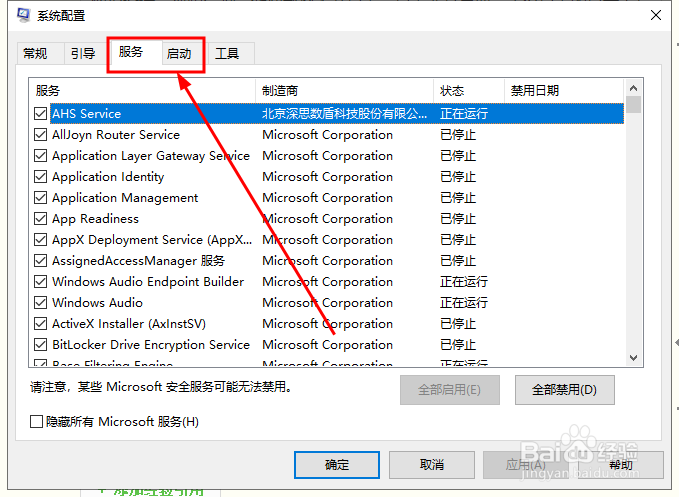The width and height of the screenshot is (679, 497).
Task: Select Application Layer Gateway Service text
Action: 151,155
